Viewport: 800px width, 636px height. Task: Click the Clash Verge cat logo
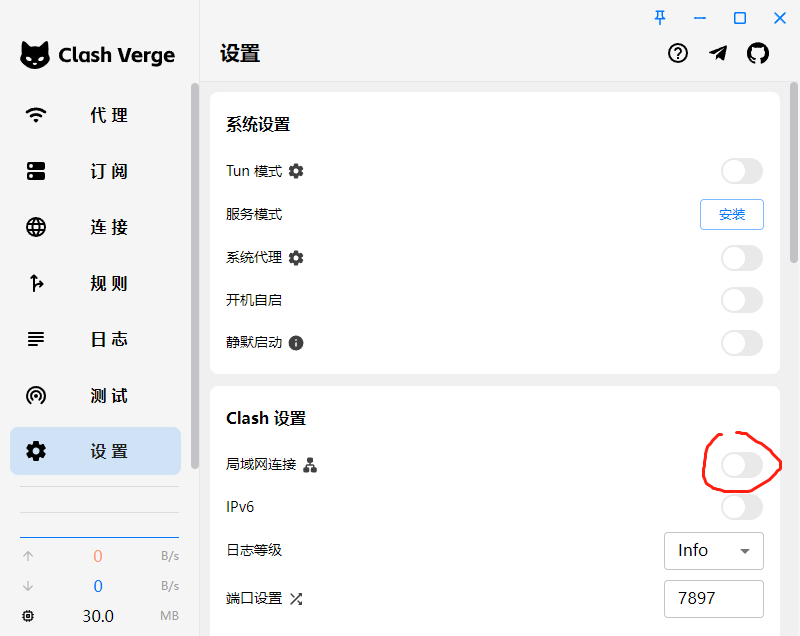pos(35,55)
